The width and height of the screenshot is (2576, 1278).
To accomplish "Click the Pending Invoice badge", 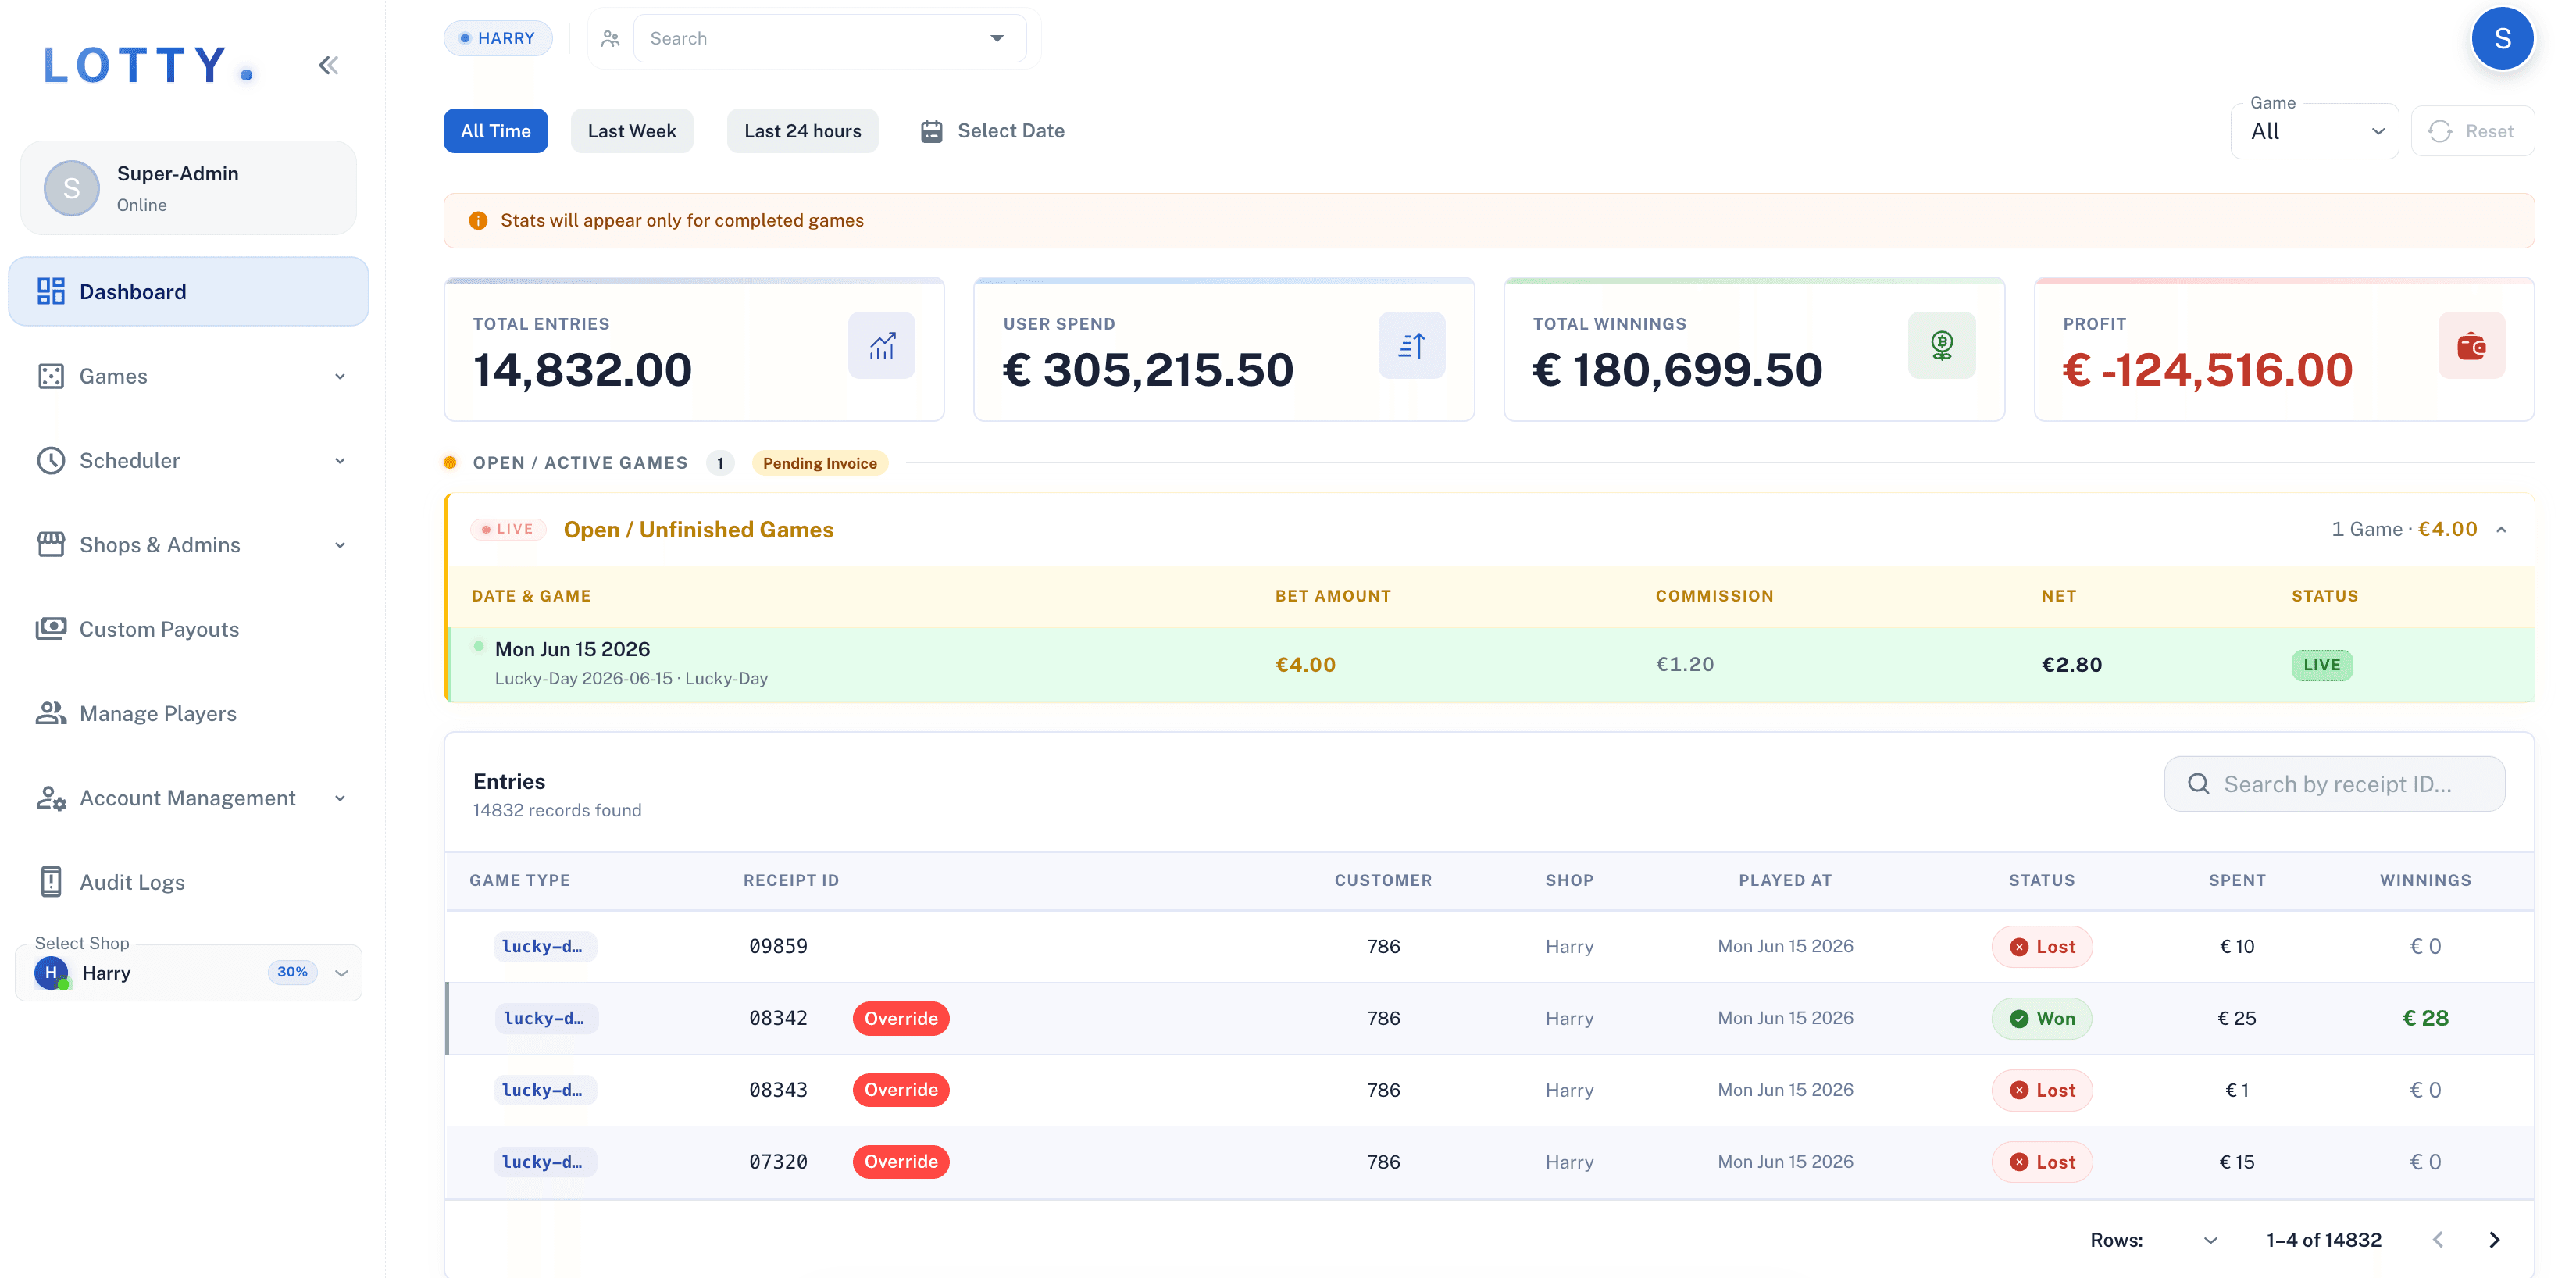I will click(x=819, y=463).
